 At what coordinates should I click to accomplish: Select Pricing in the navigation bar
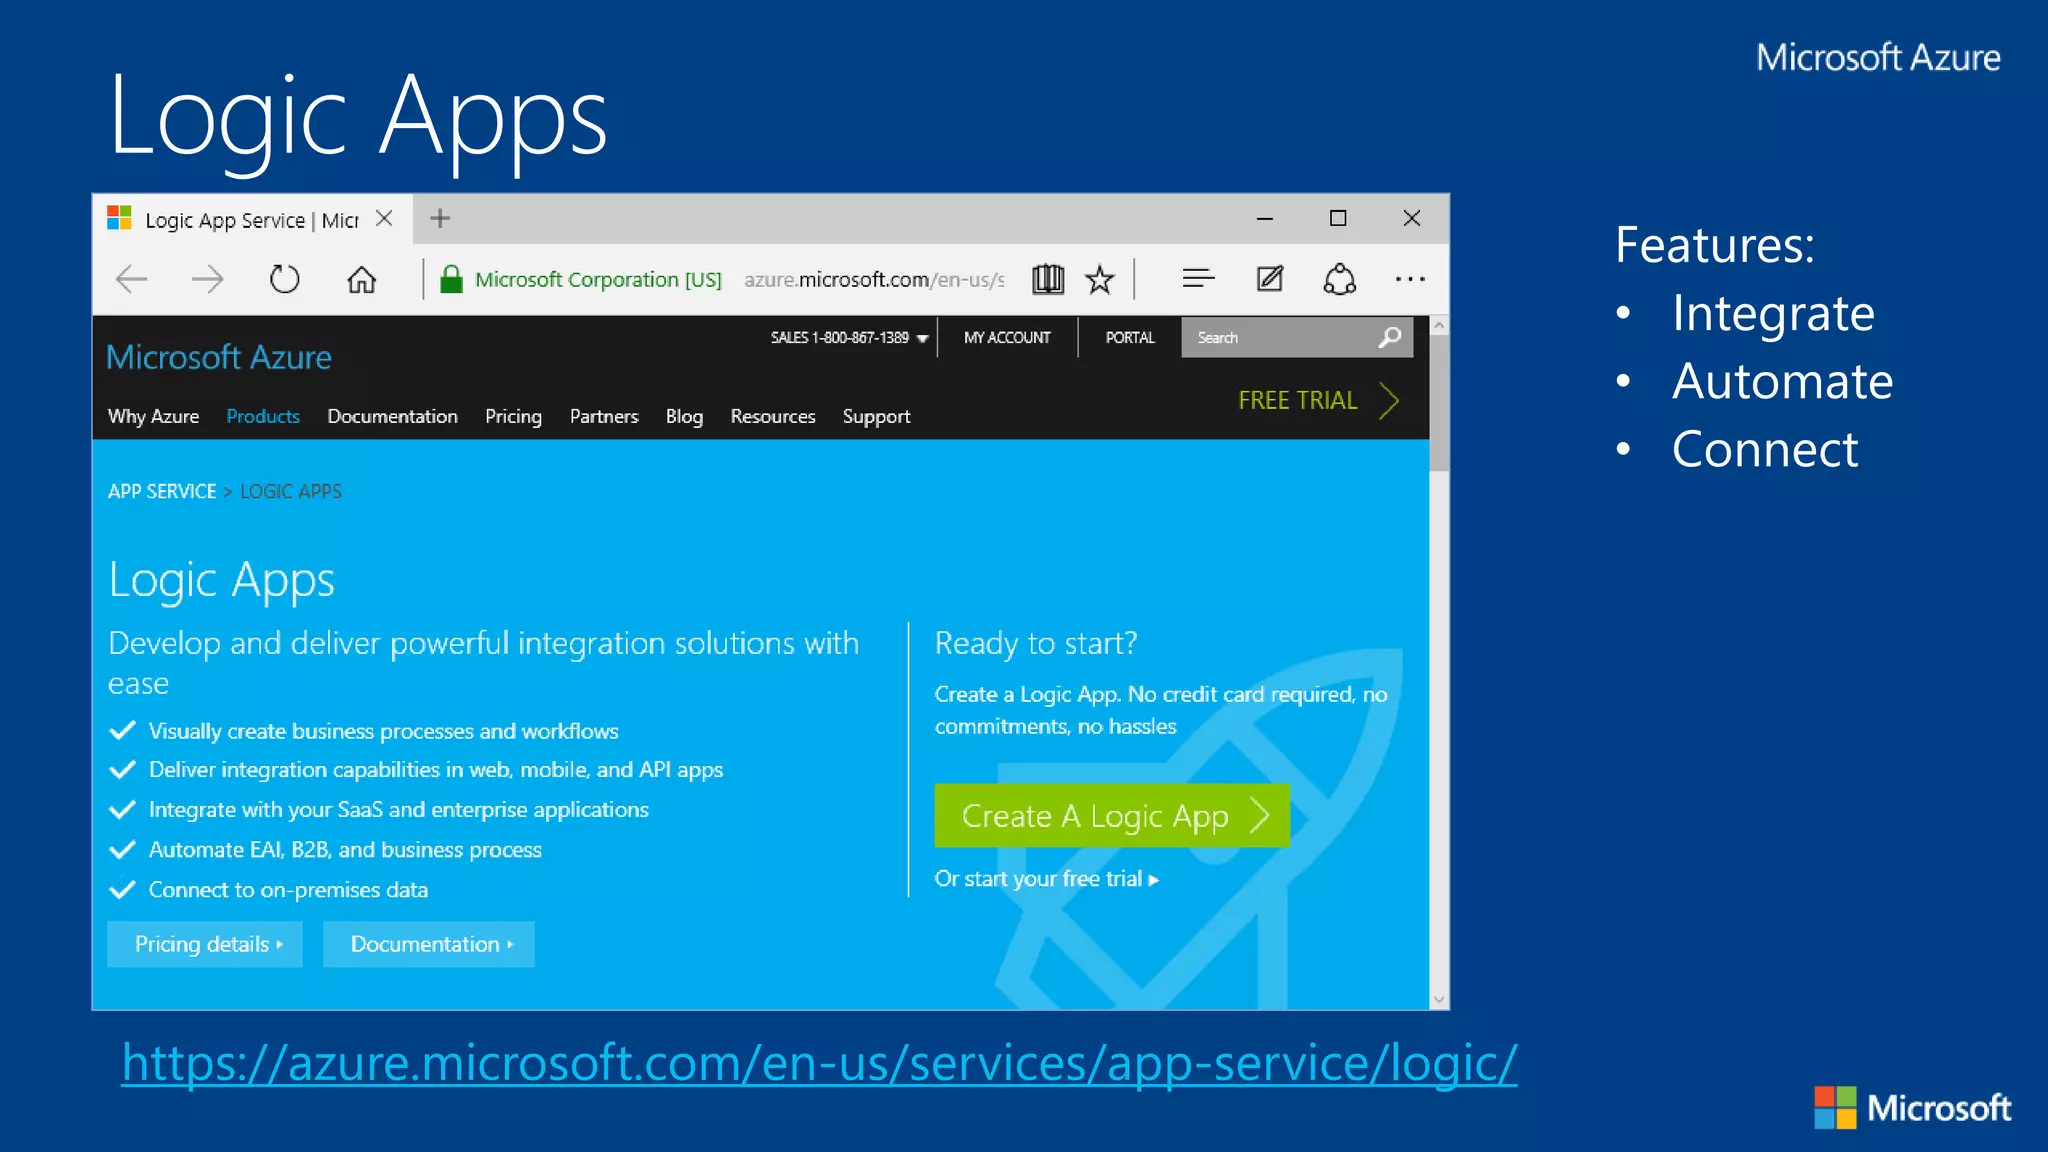tap(513, 416)
